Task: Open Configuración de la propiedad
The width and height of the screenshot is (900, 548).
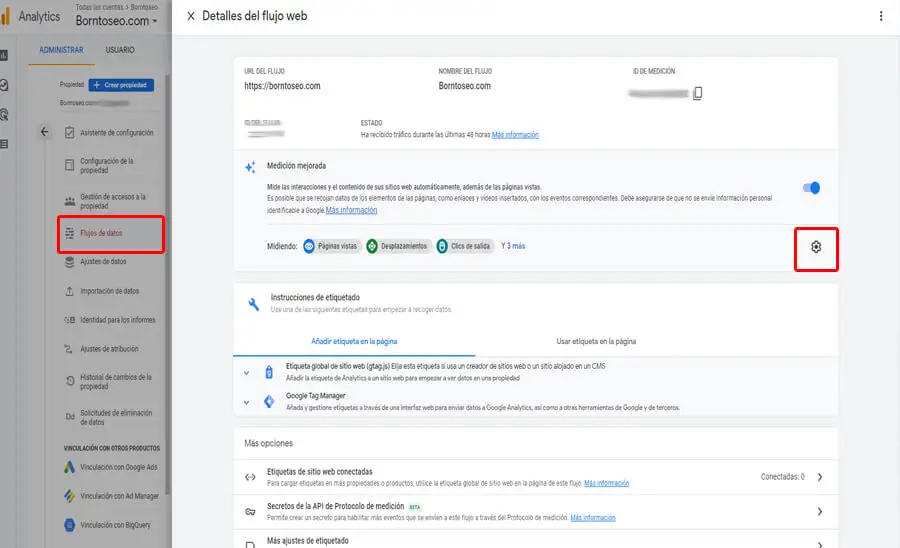Action: 109,165
